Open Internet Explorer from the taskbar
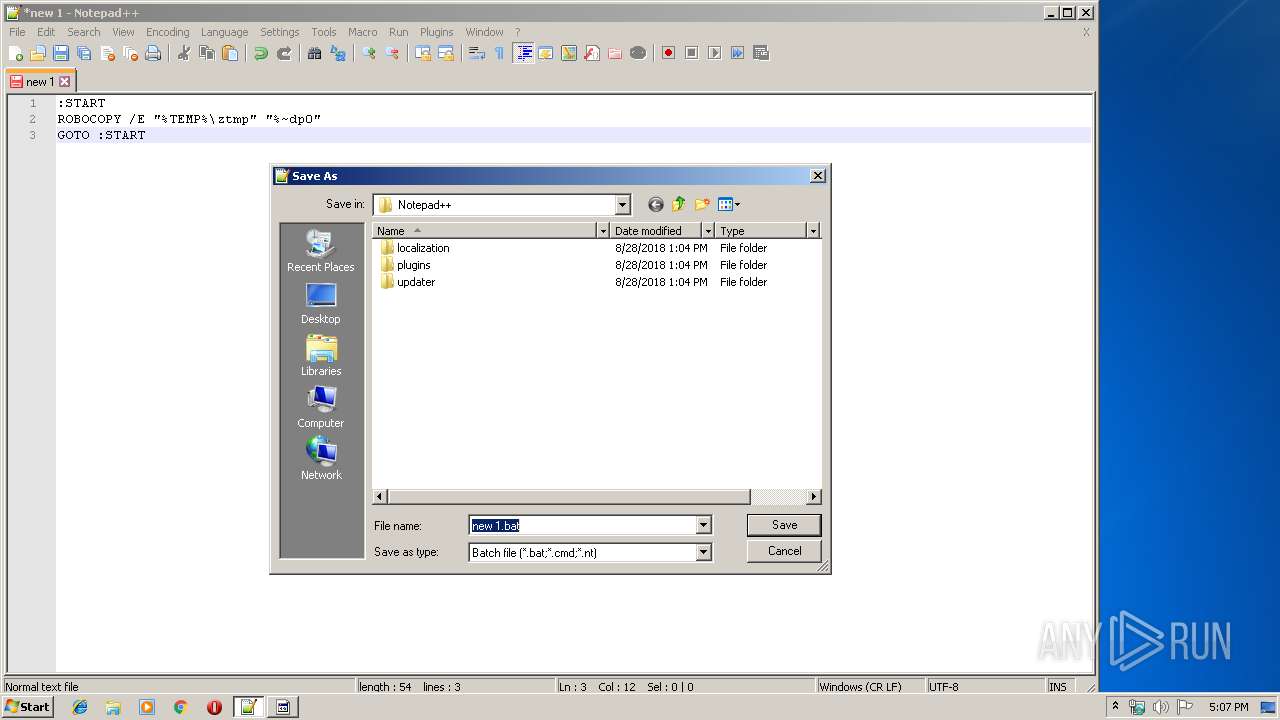The width and height of the screenshot is (1280, 720). tap(80, 707)
